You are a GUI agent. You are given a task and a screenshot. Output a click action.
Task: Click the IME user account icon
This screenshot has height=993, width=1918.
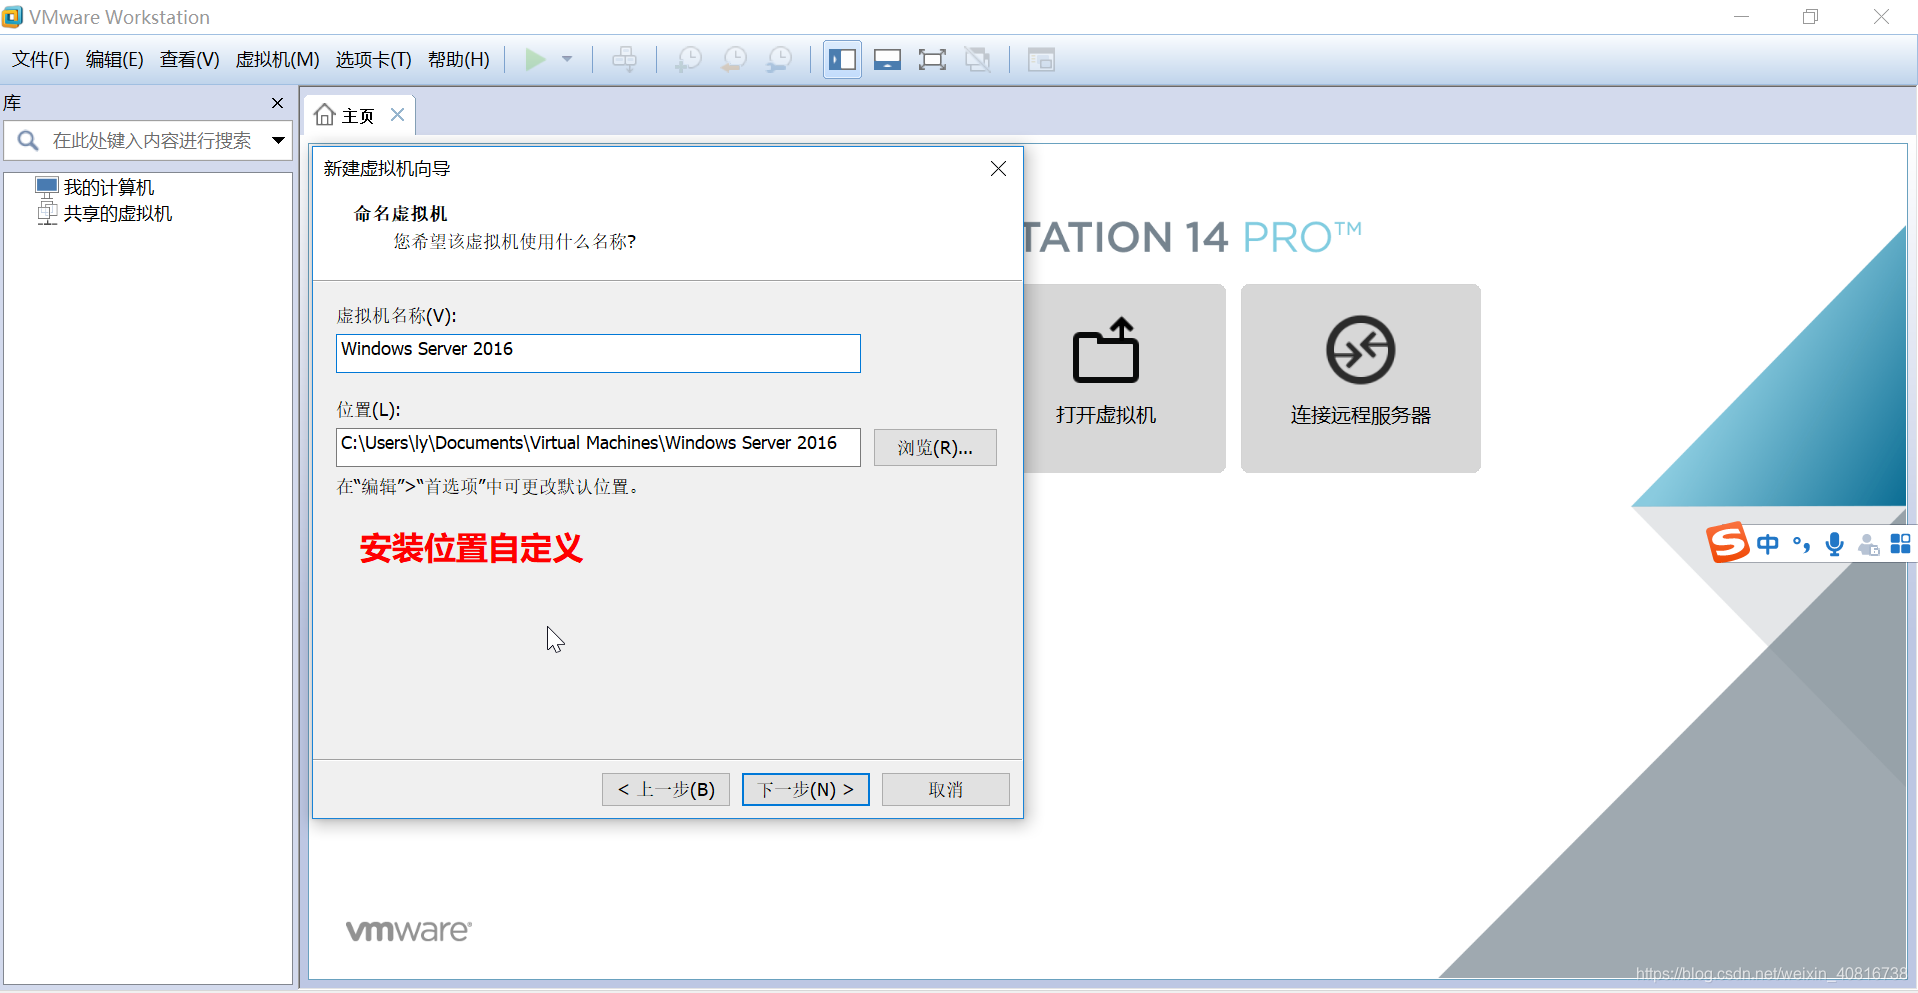[x=1868, y=544]
